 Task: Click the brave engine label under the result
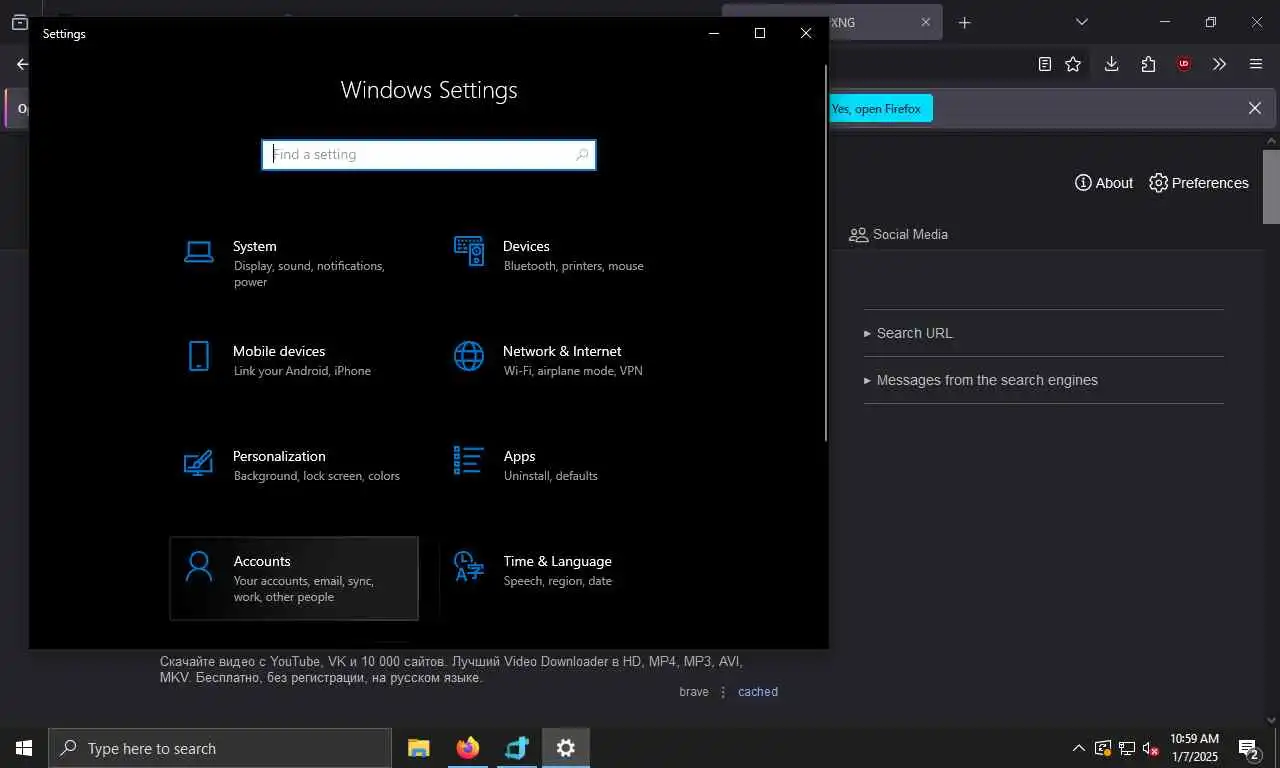(x=694, y=692)
